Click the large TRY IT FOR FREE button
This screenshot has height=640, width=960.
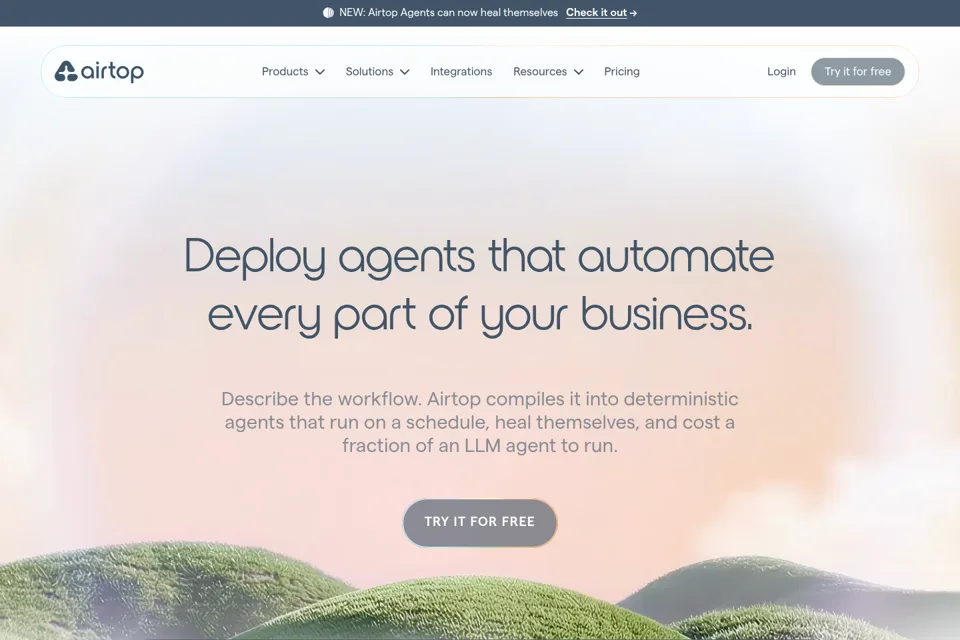(479, 522)
